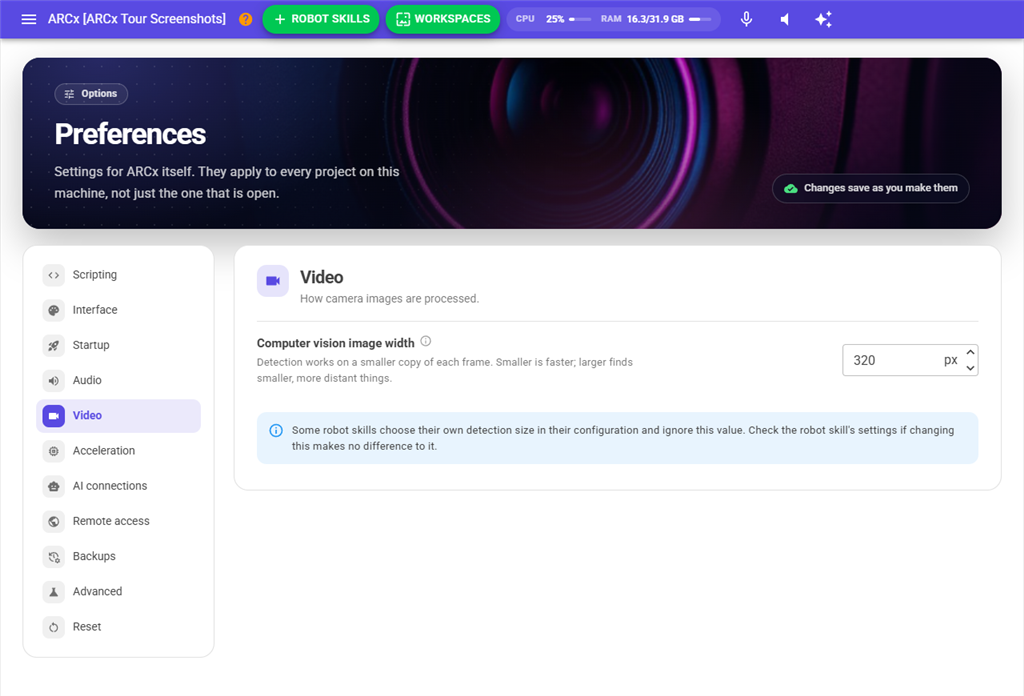Image resolution: width=1024 pixels, height=696 pixels.
Task: Click the Preferences heading text
Action: (x=130, y=134)
